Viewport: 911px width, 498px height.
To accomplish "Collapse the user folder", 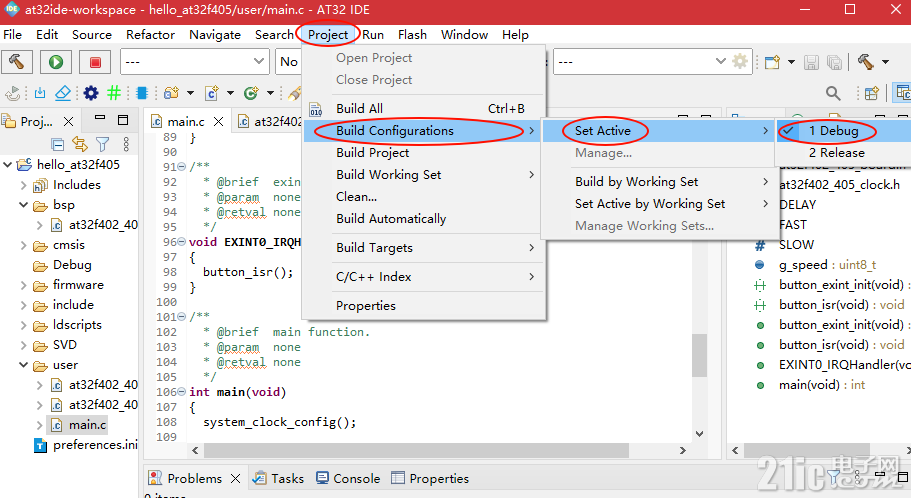I will [x=23, y=366].
